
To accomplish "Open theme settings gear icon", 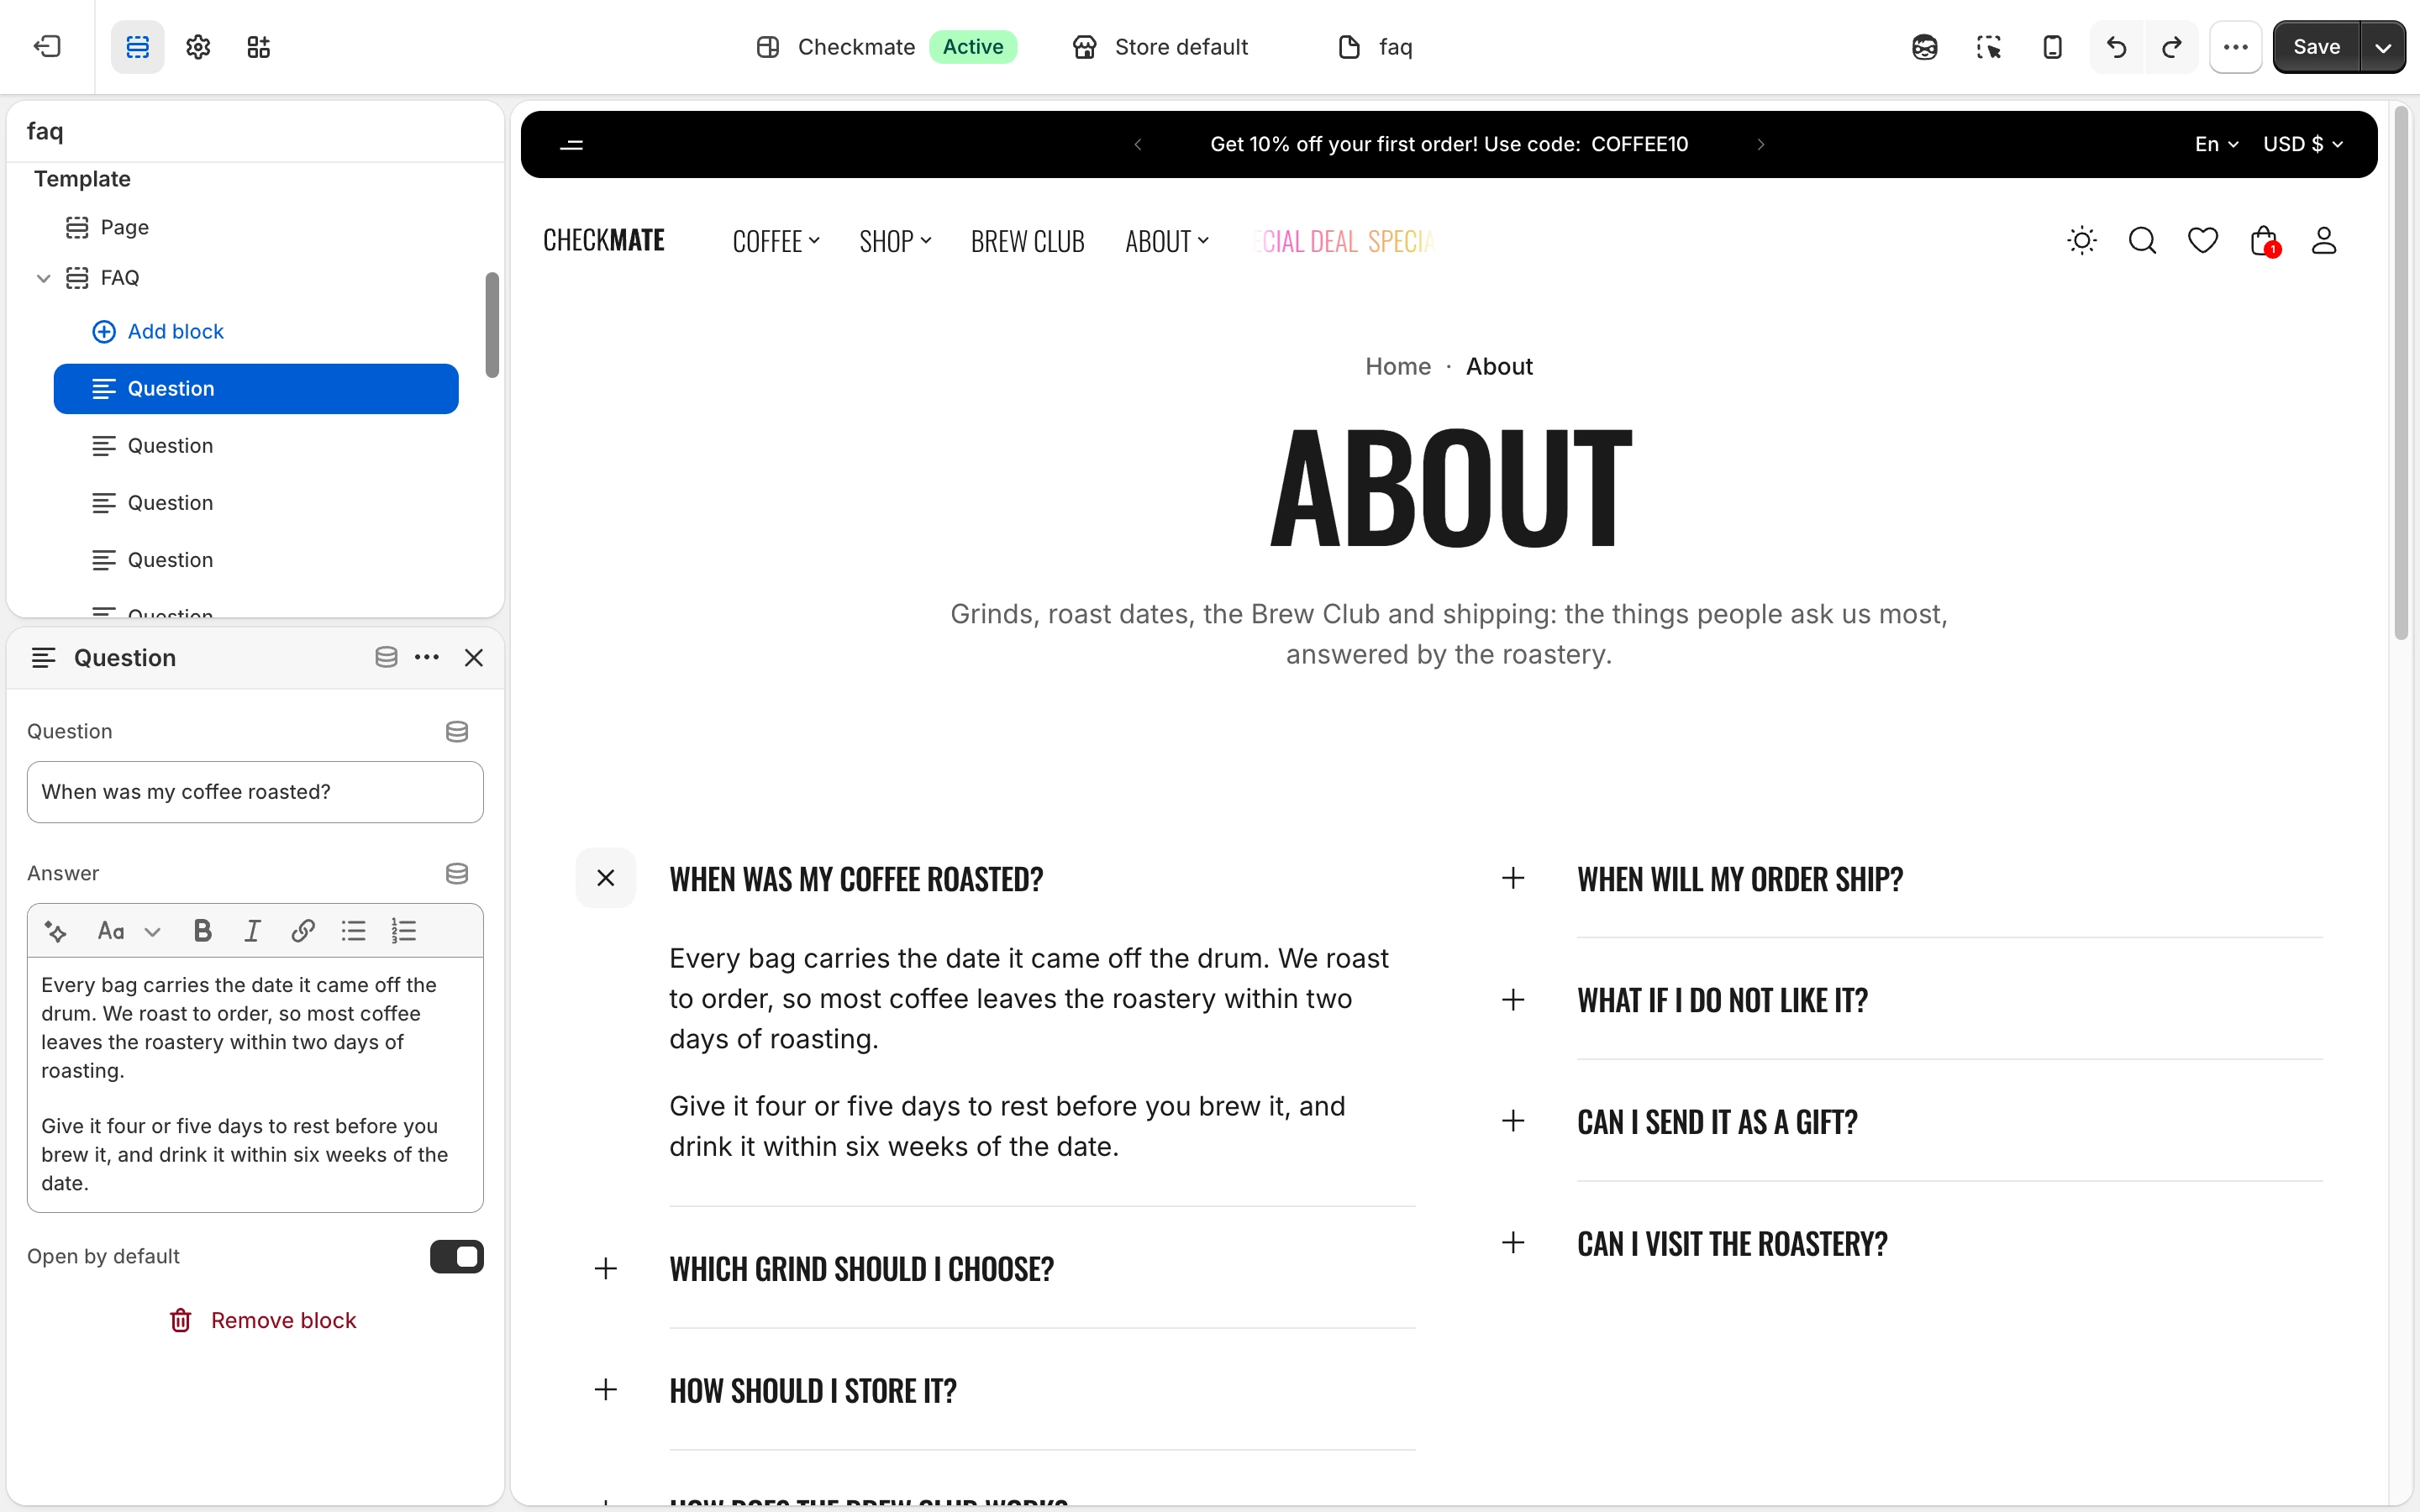I will (x=198, y=47).
